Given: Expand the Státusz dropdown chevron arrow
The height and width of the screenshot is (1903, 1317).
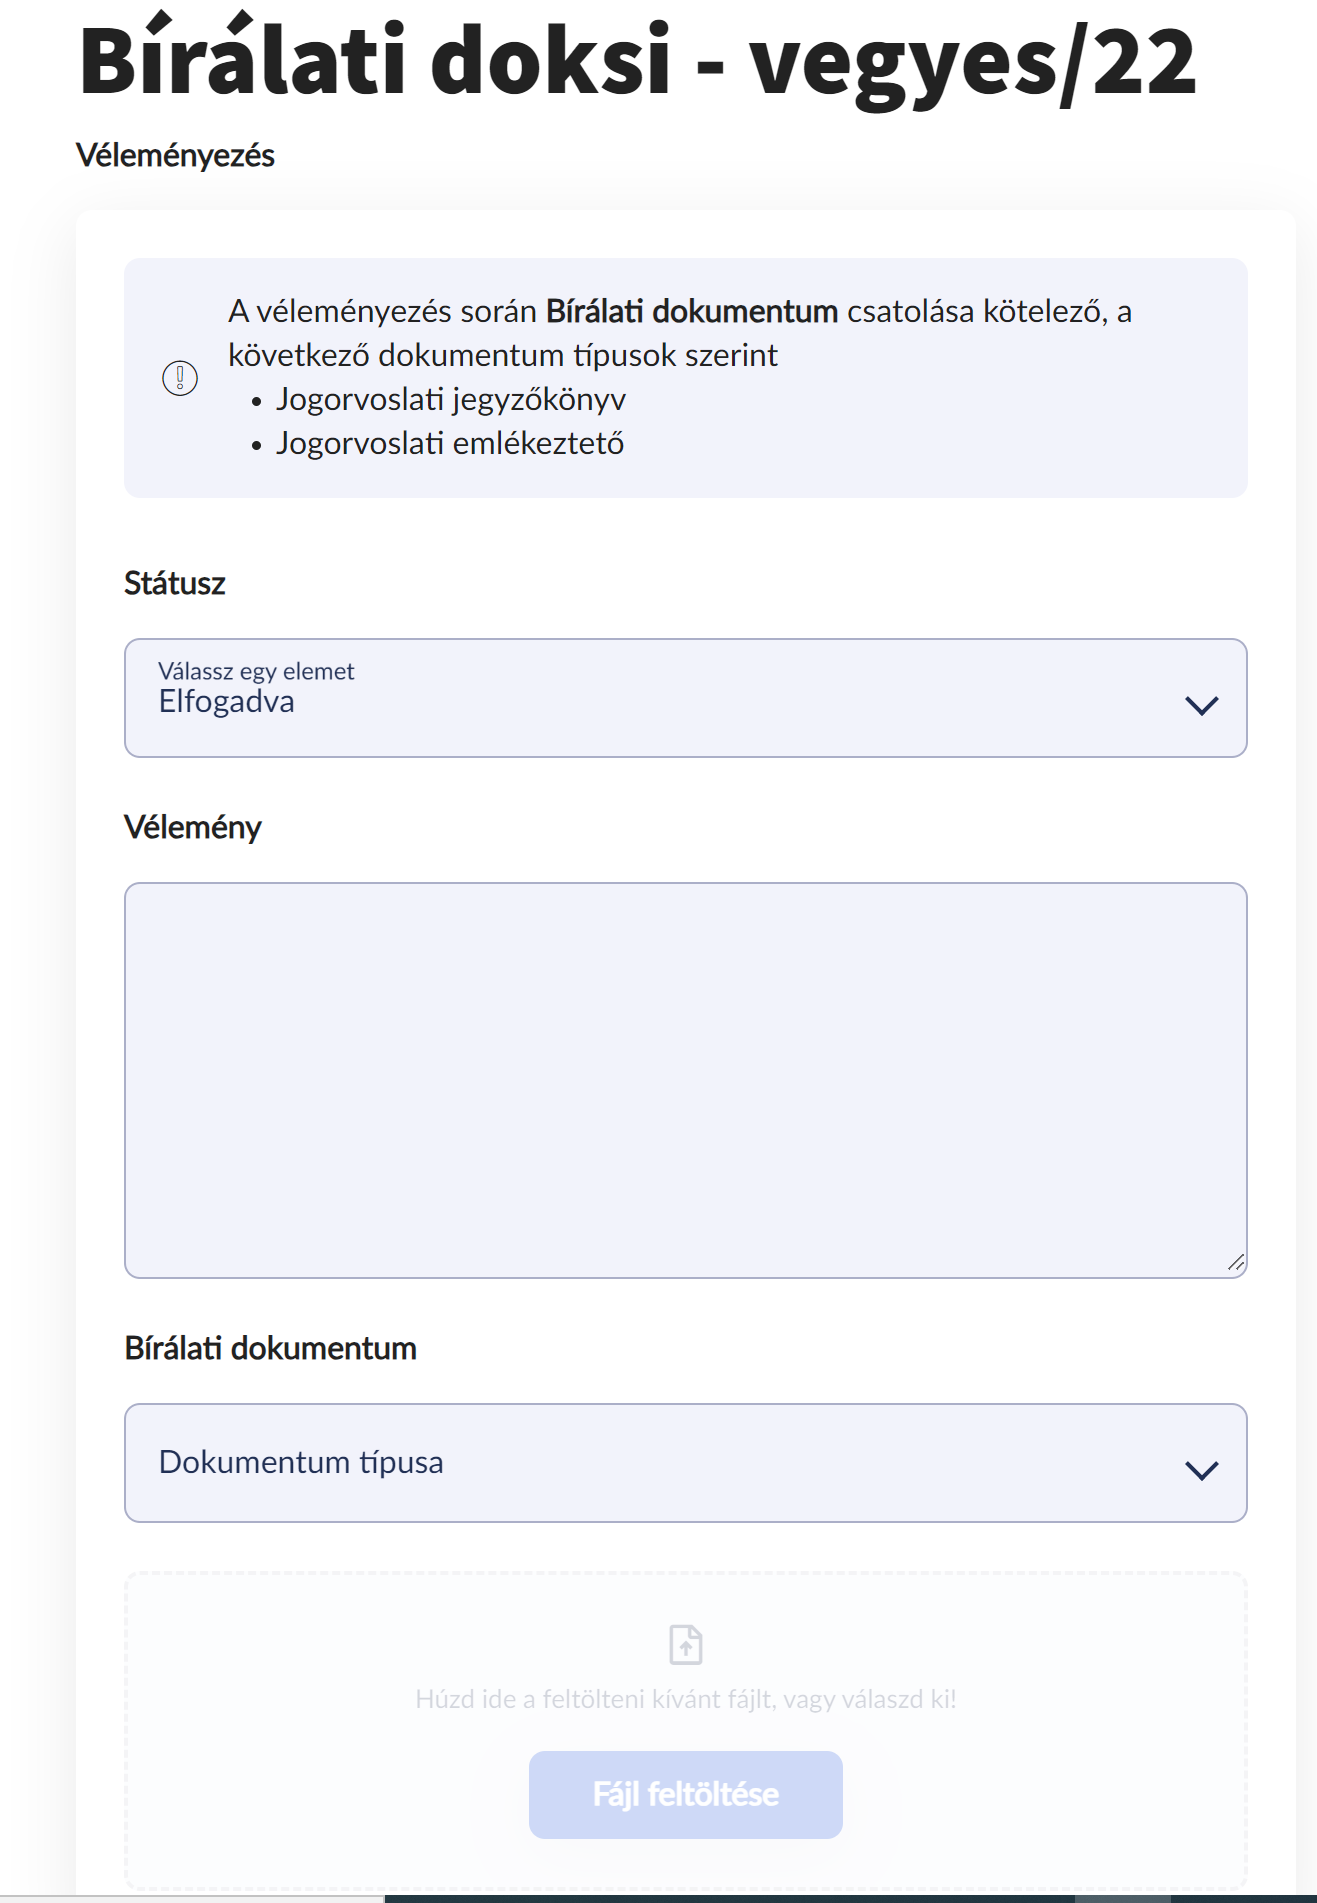Looking at the screenshot, I should (1201, 705).
